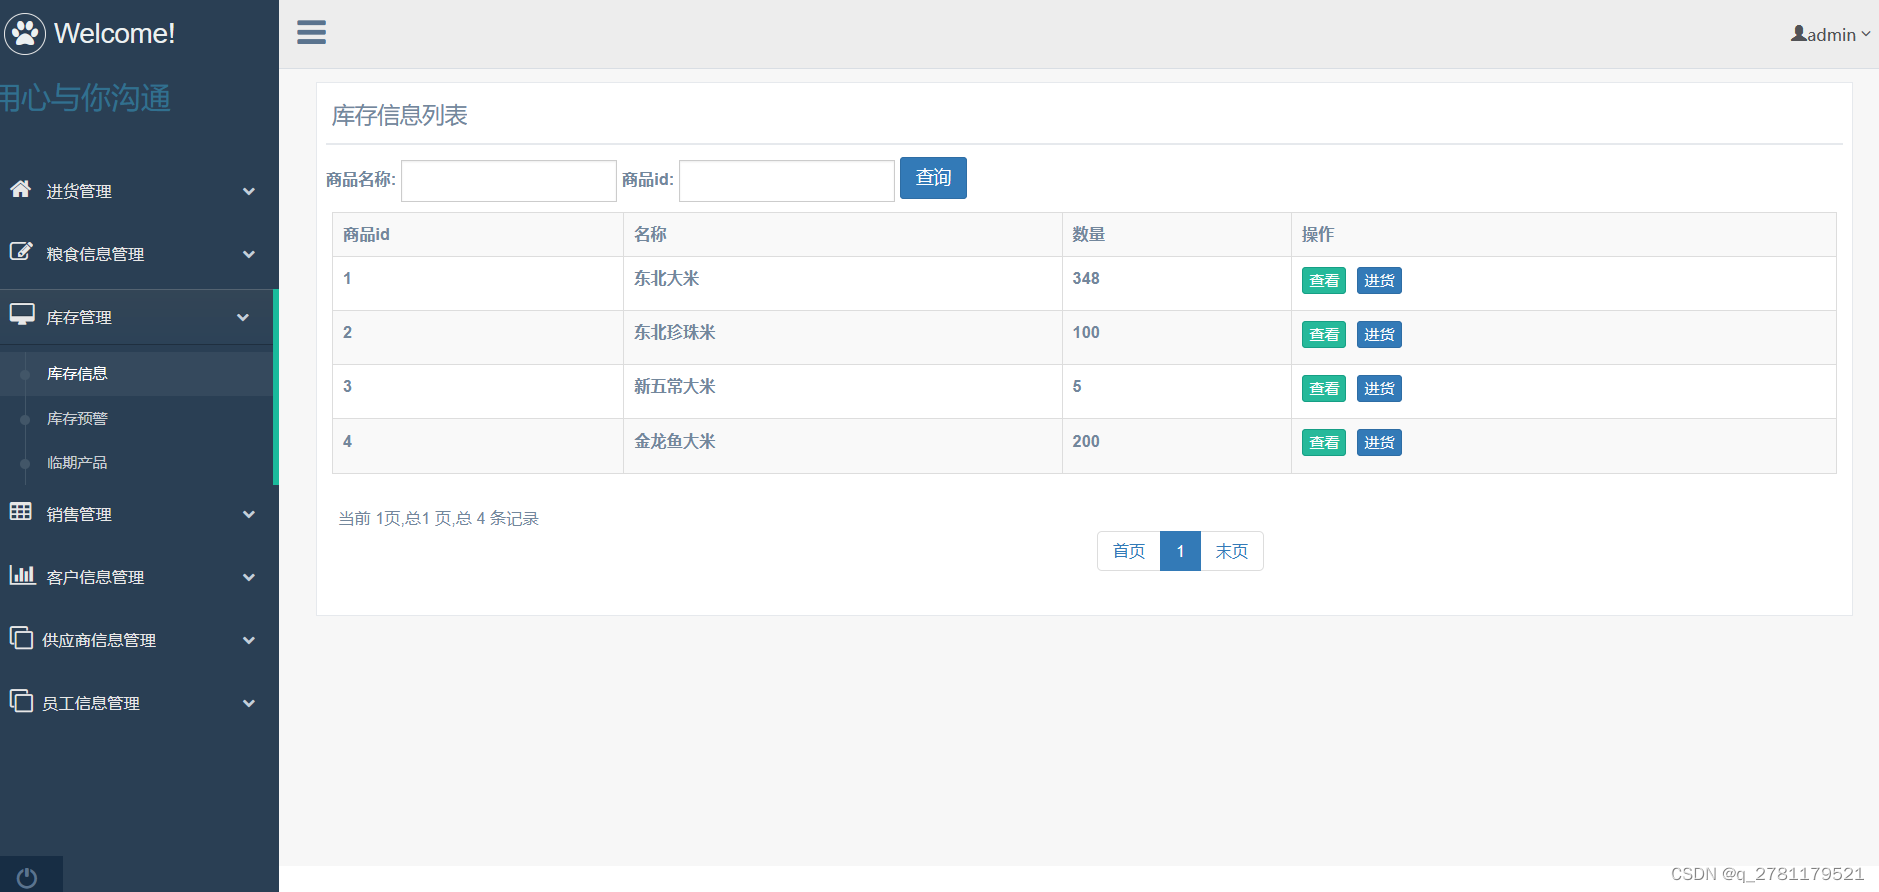Screen dimensions: 1879x892
Task: Toggle the hamburger sidebar menu icon
Action: [312, 33]
